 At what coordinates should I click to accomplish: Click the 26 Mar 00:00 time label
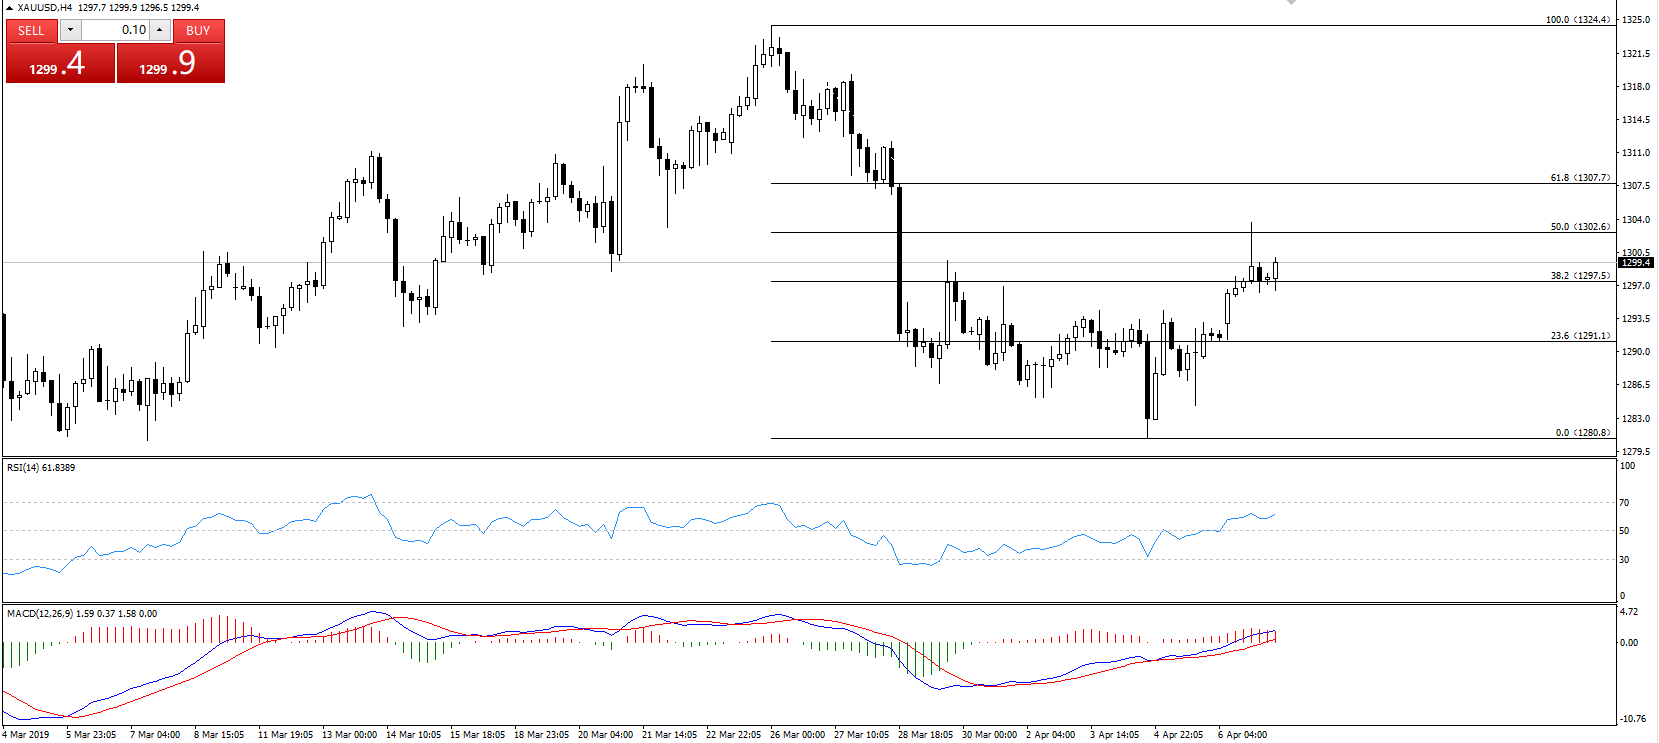797,734
